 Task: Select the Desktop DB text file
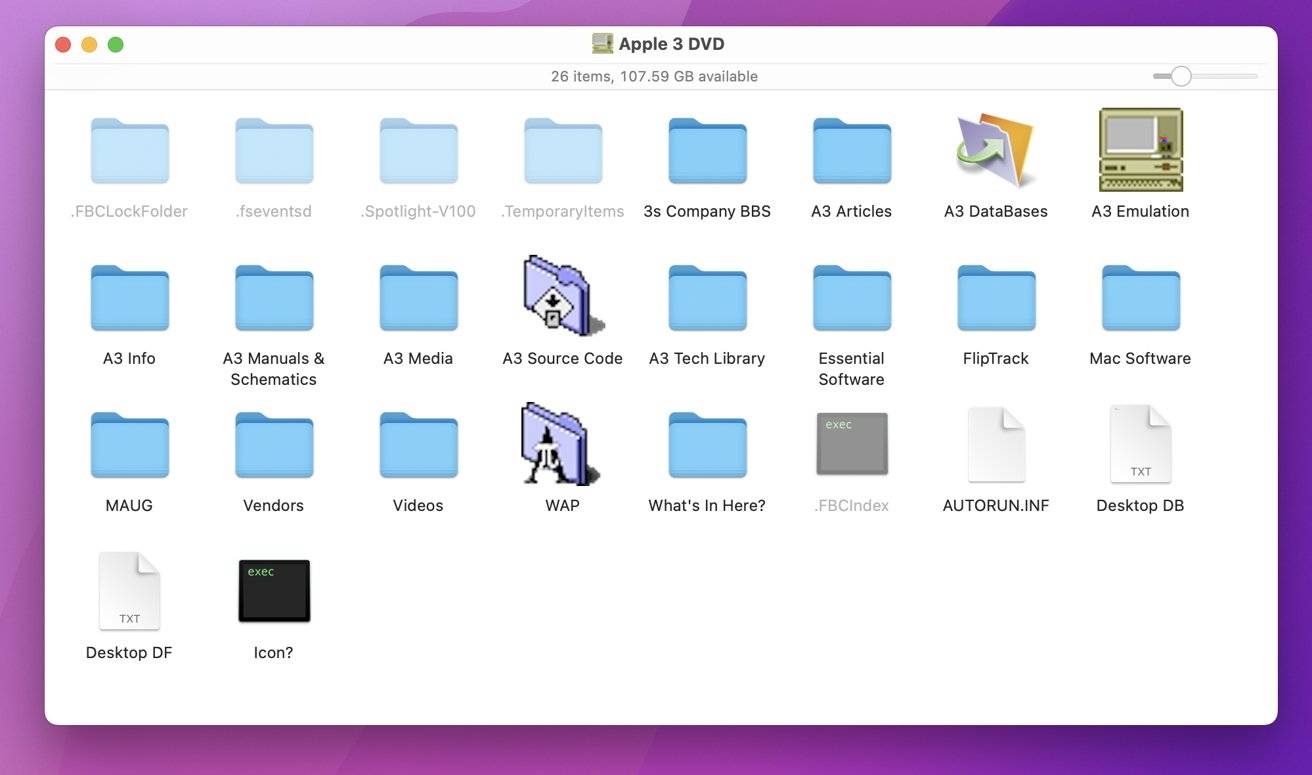(1140, 444)
